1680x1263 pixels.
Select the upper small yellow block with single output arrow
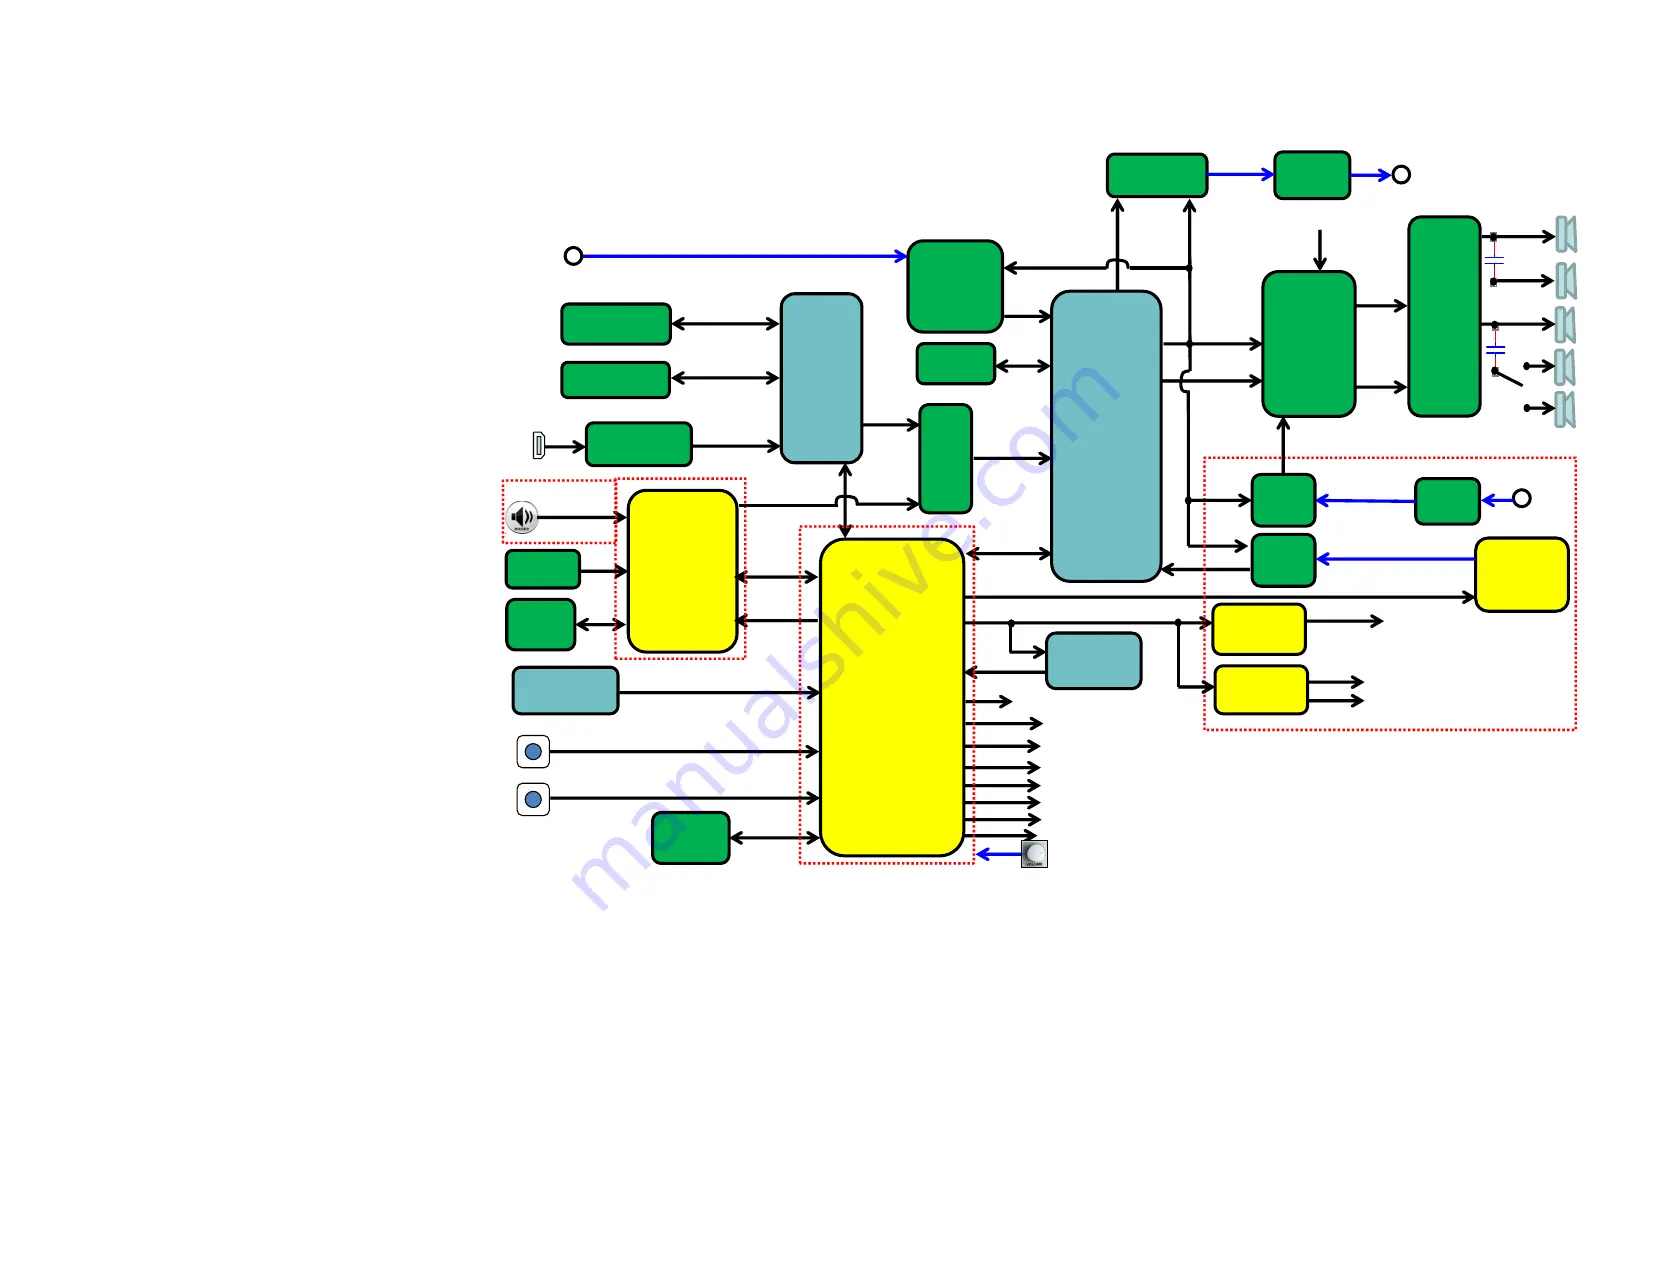point(1259,629)
